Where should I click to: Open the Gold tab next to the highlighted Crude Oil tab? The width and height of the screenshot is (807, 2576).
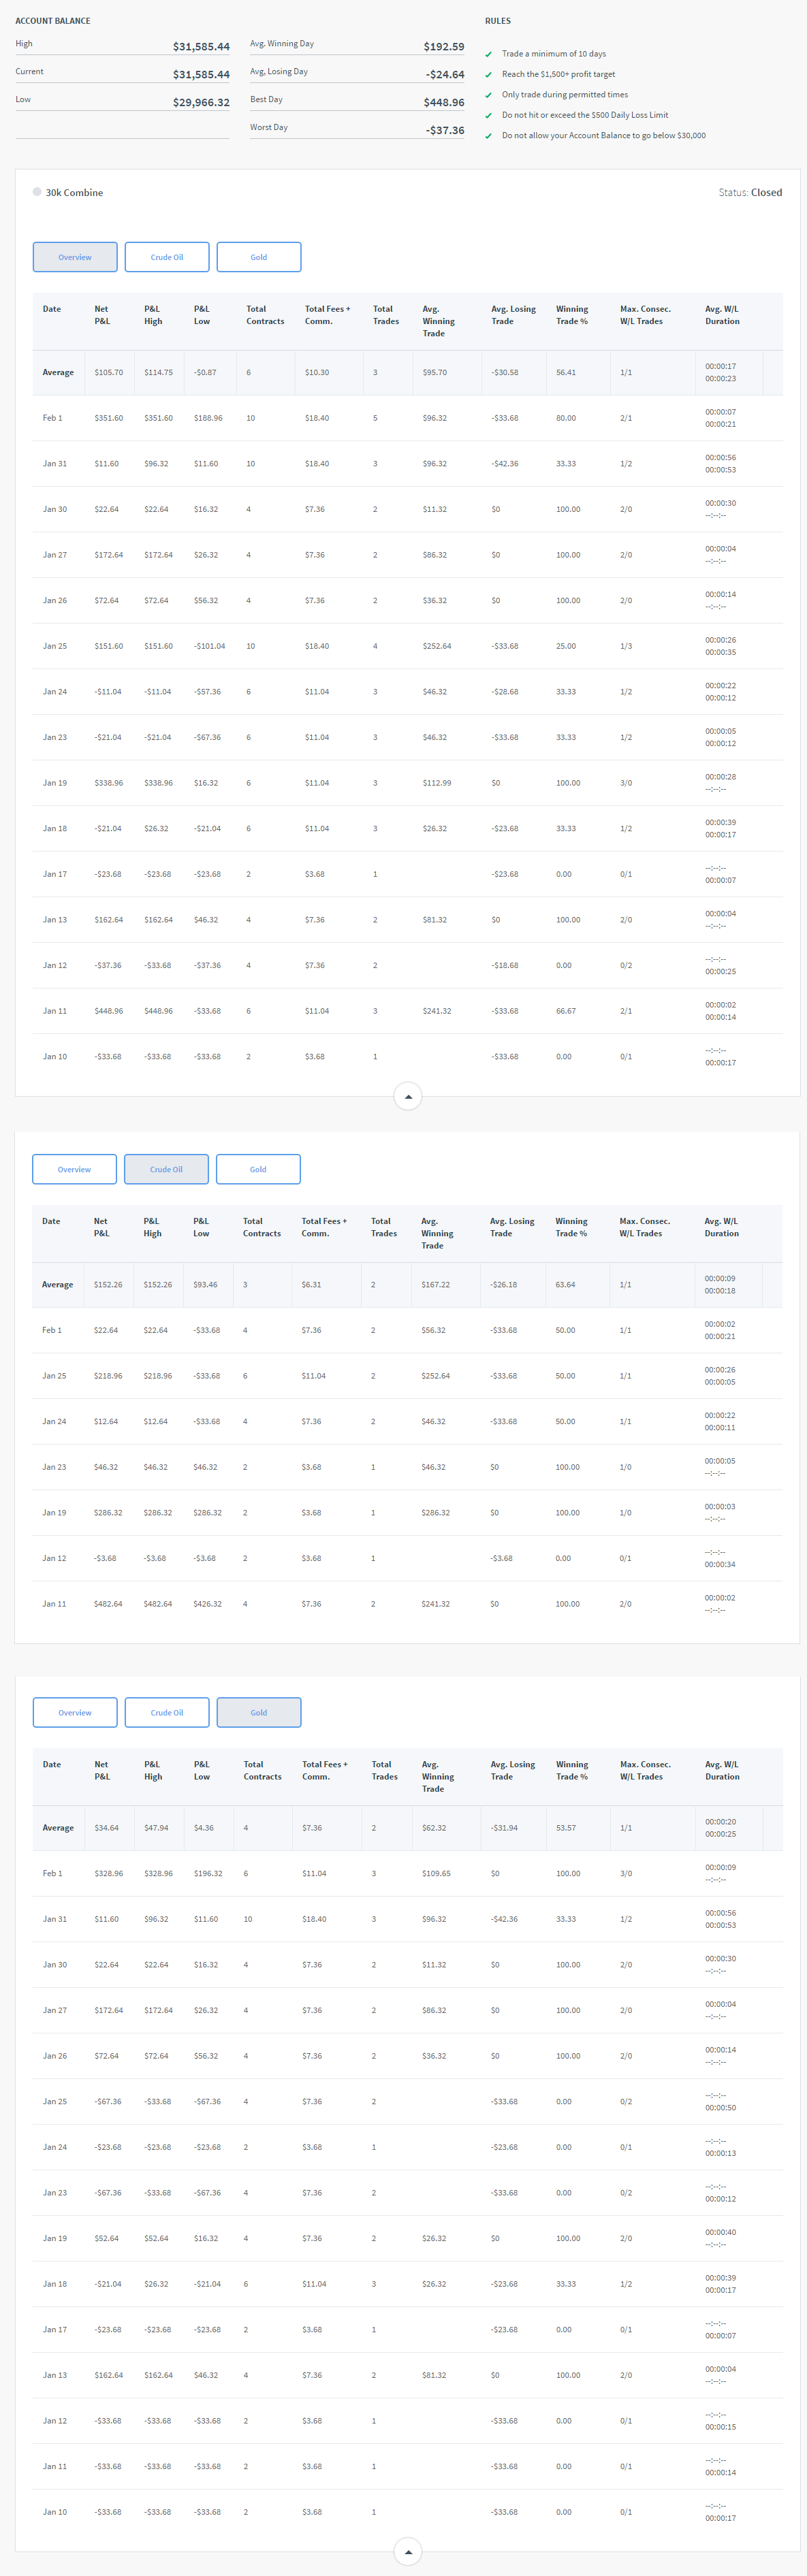click(x=258, y=1169)
